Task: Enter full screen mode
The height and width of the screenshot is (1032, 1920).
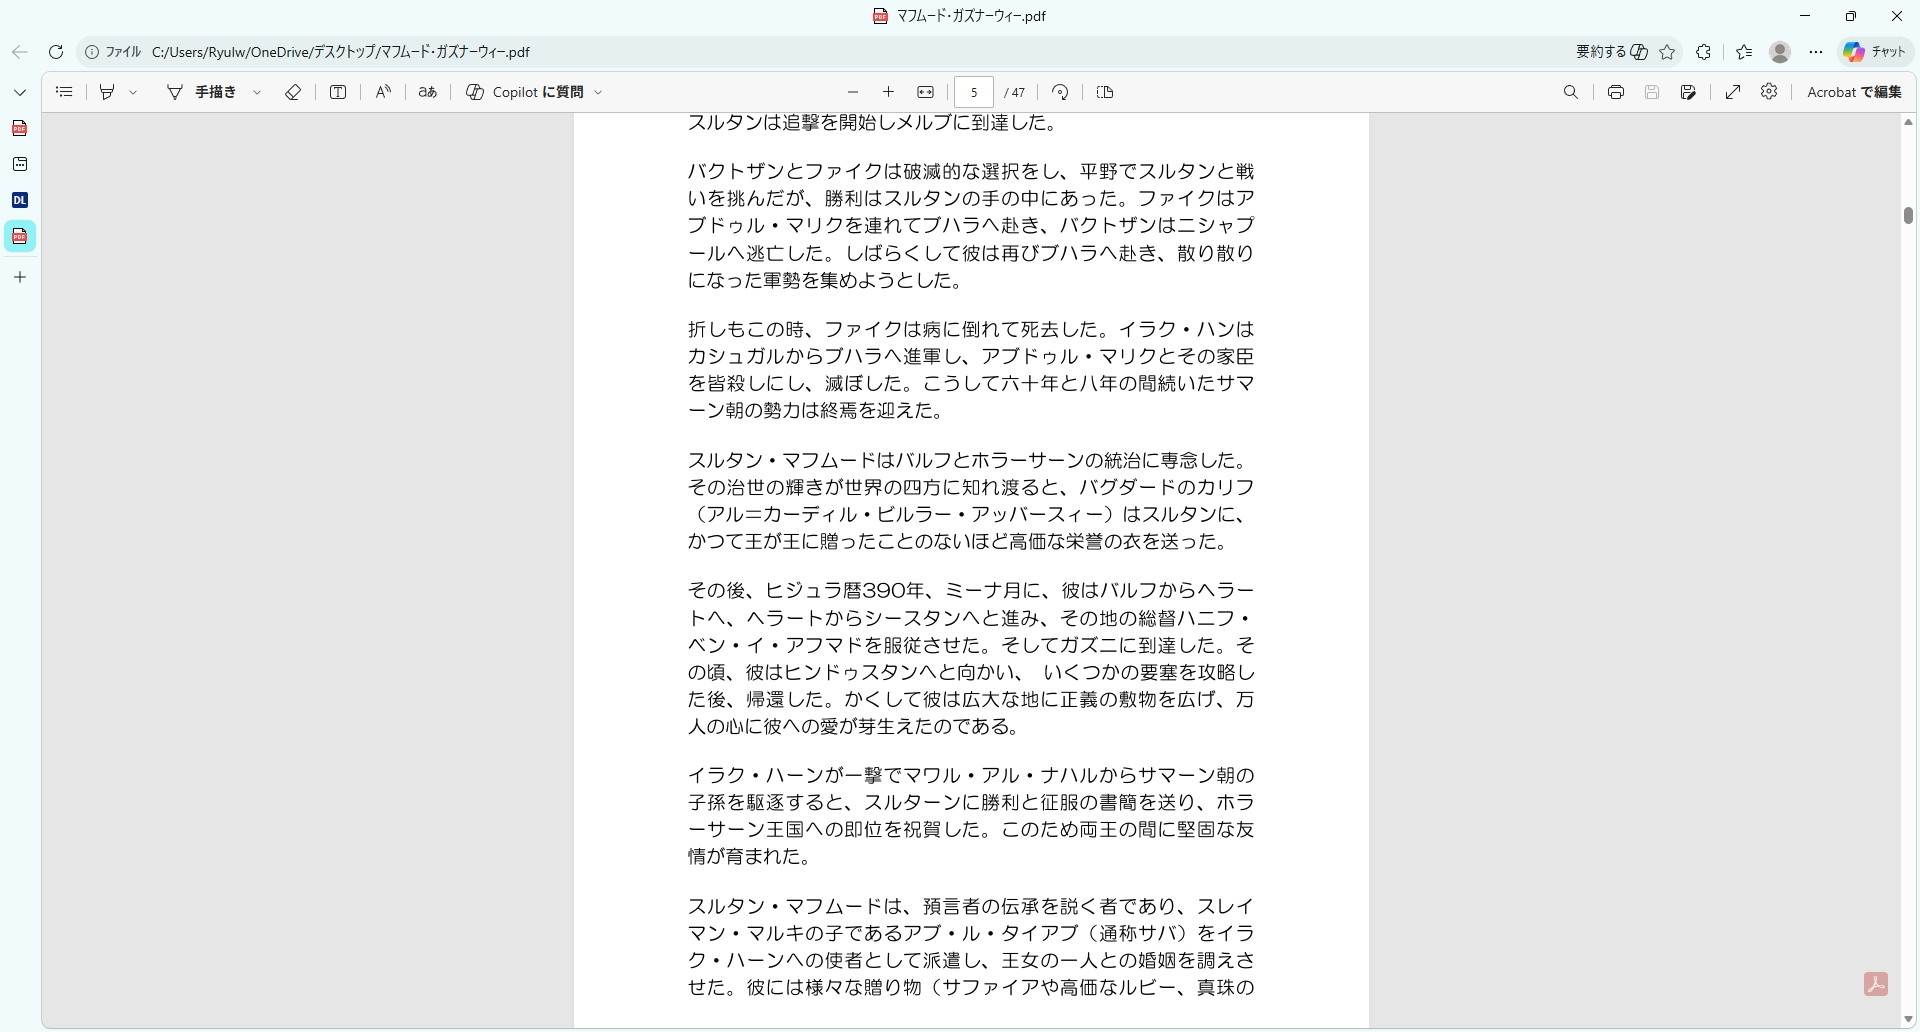Action: pos(1733,92)
